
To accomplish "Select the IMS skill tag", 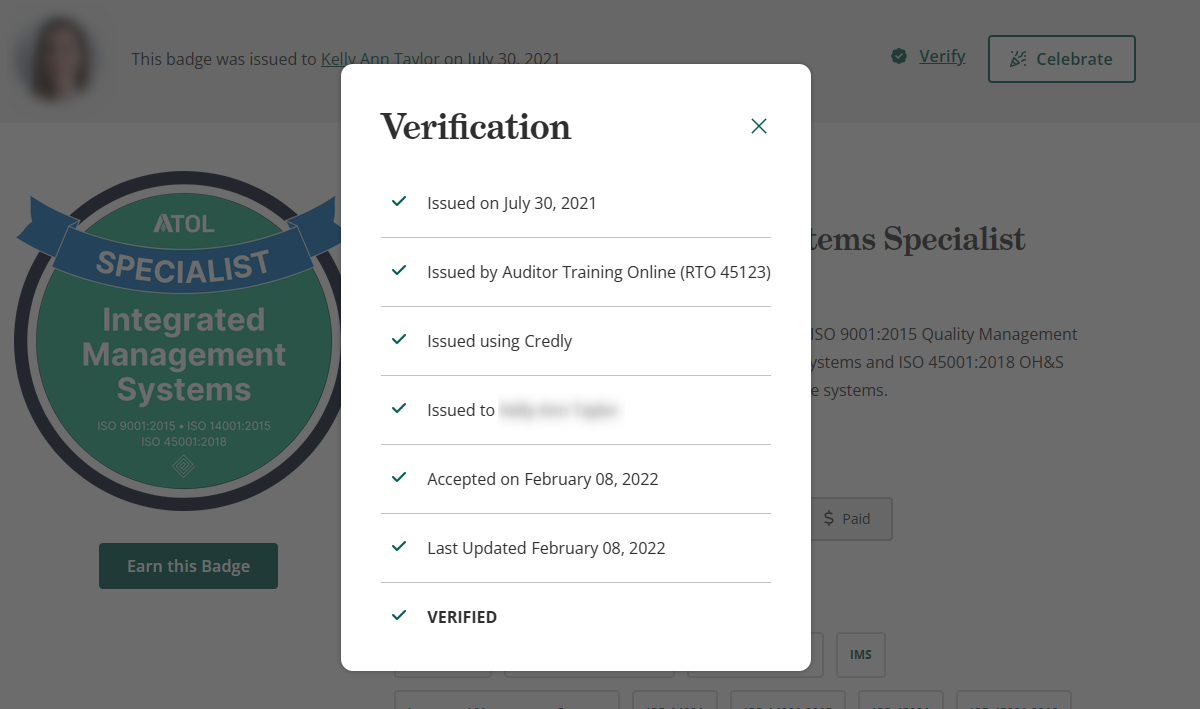I will (860, 654).
